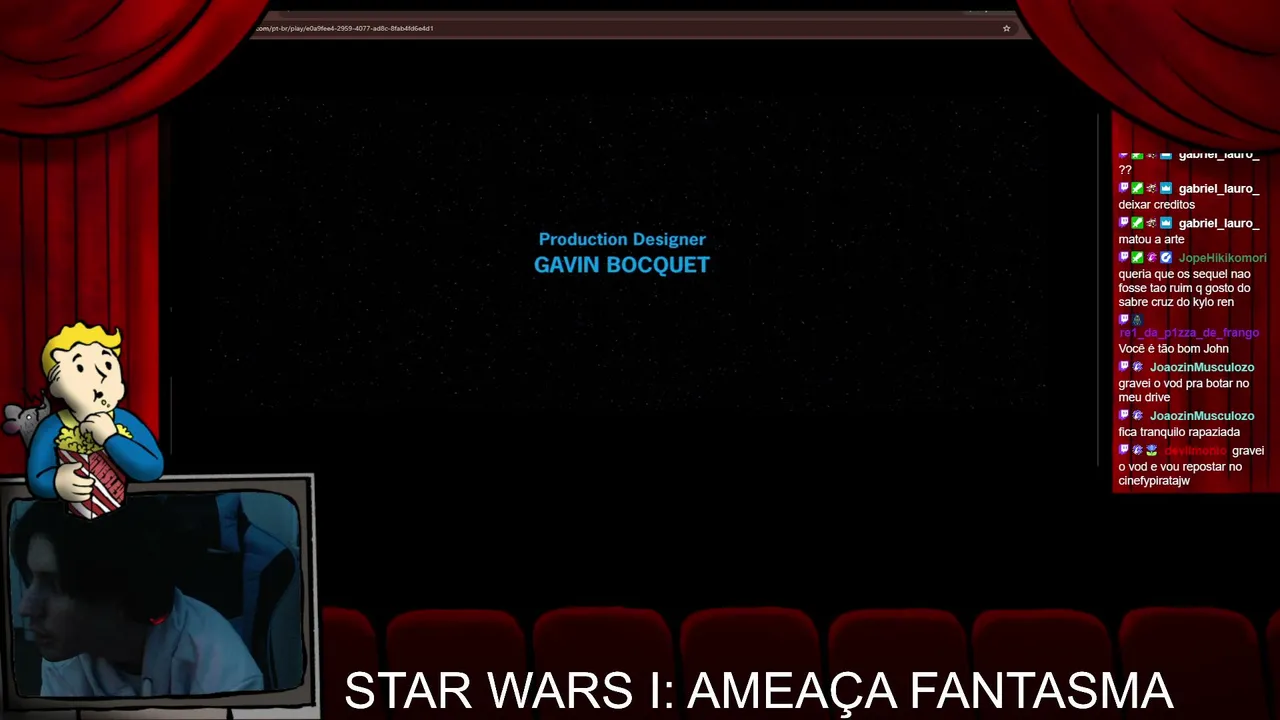Viewport: 1280px width, 720px height.
Task: Click the message 'gravei o vod pra botar no meu drive'
Action: [1184, 390]
